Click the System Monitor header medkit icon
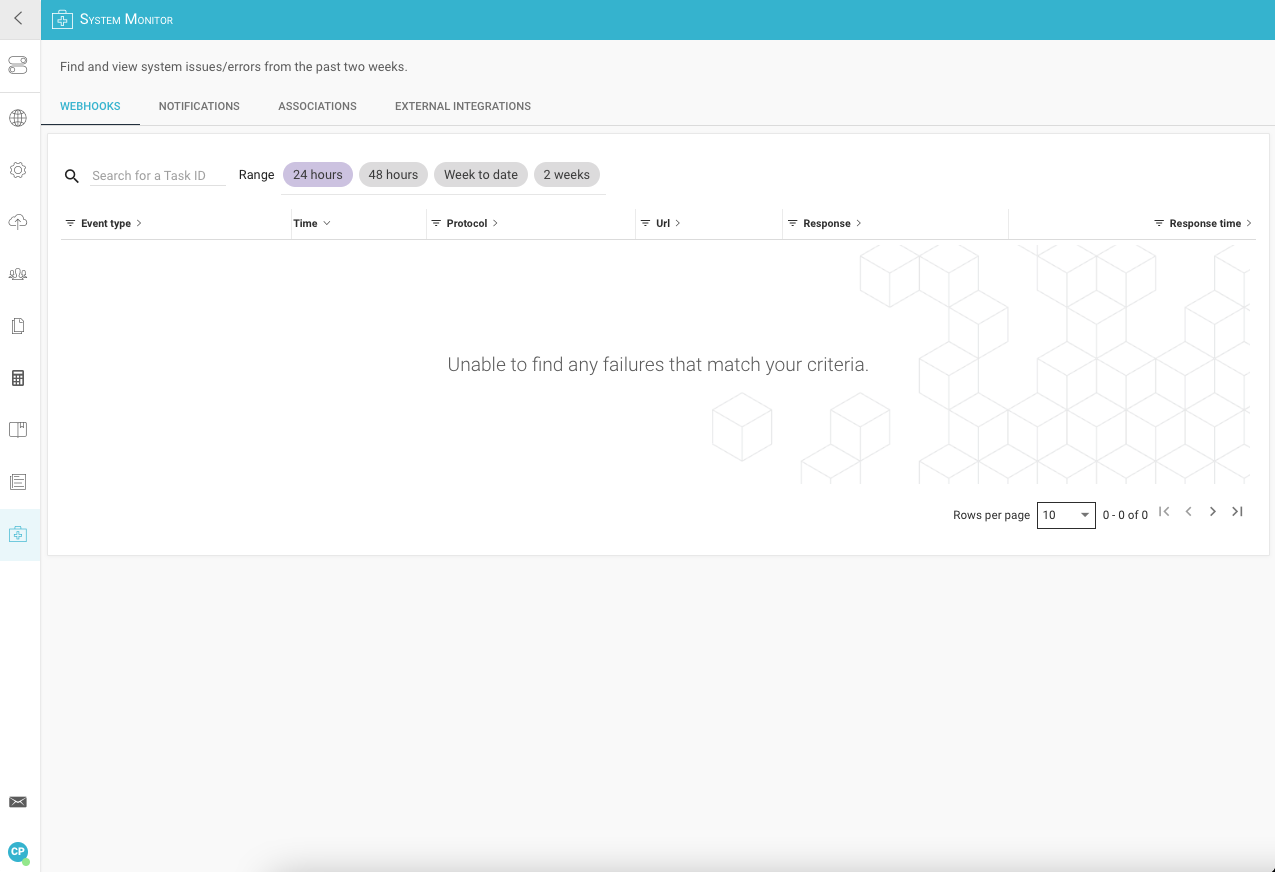The image size is (1275, 872). [x=62, y=20]
